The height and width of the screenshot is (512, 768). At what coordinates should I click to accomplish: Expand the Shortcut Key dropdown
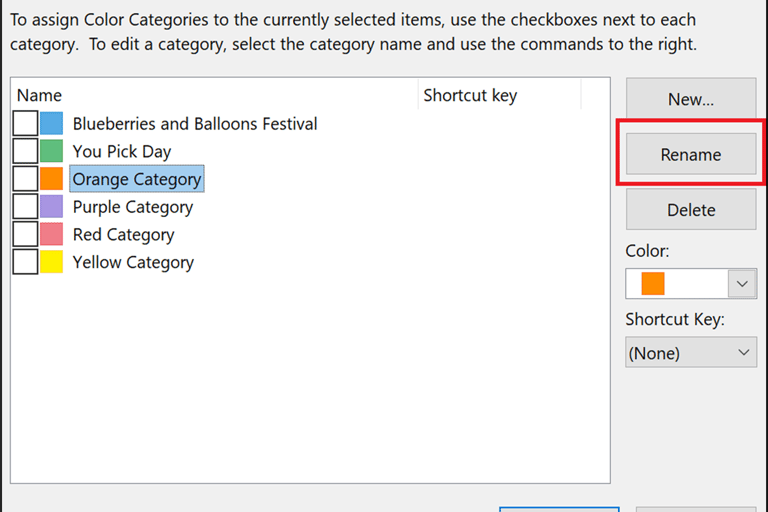742,353
